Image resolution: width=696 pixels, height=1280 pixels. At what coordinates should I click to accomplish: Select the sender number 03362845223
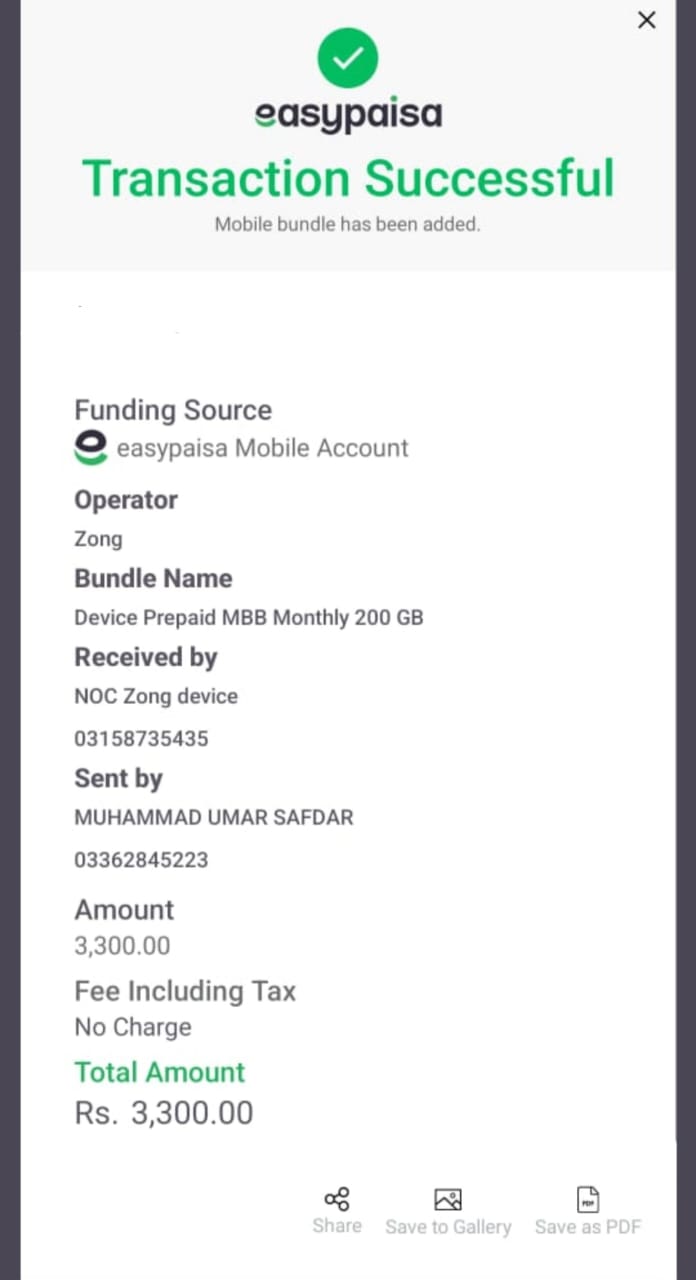(x=141, y=860)
